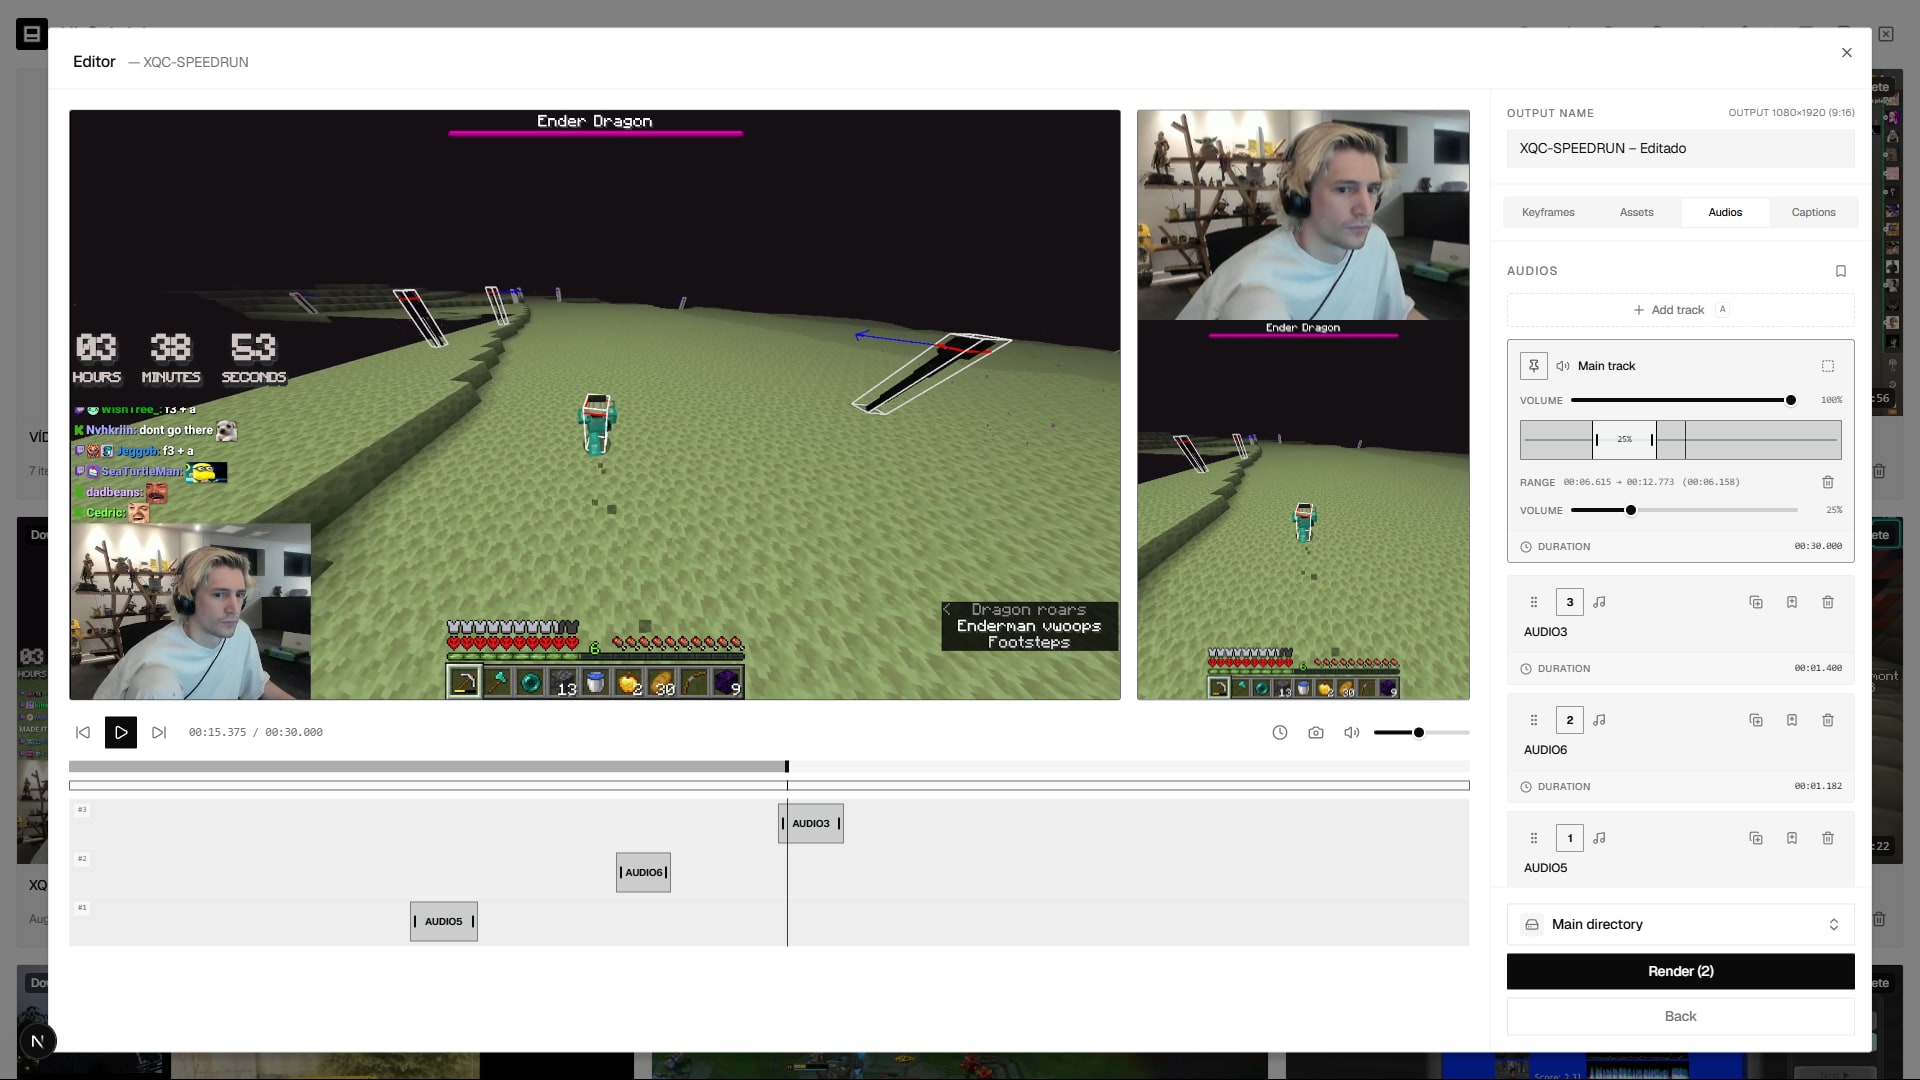
Task: Click the Back button
Action: pos(1680,1017)
